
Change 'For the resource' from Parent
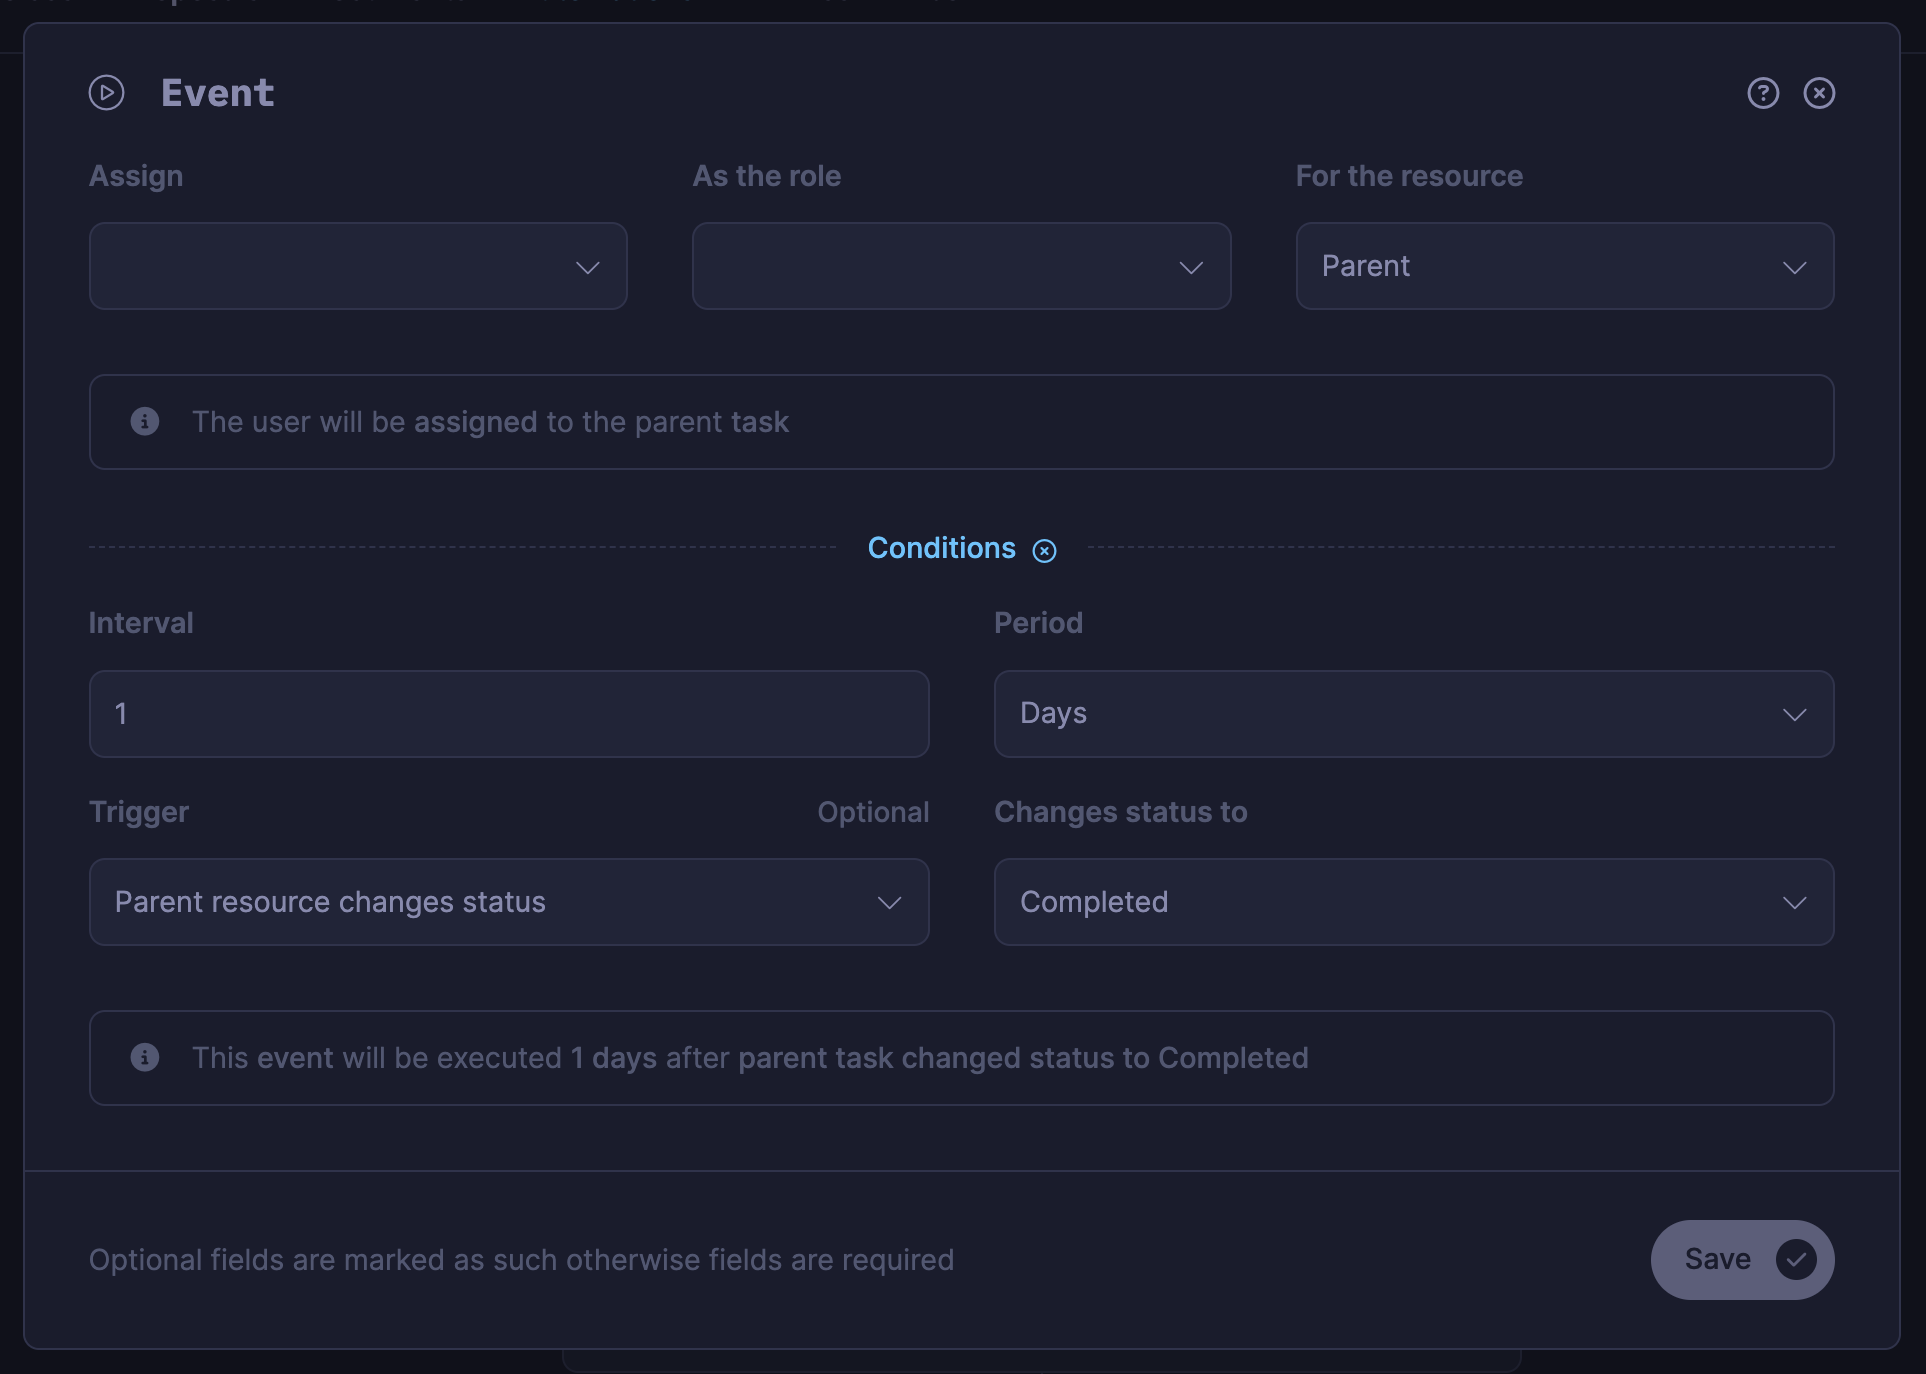point(1564,266)
